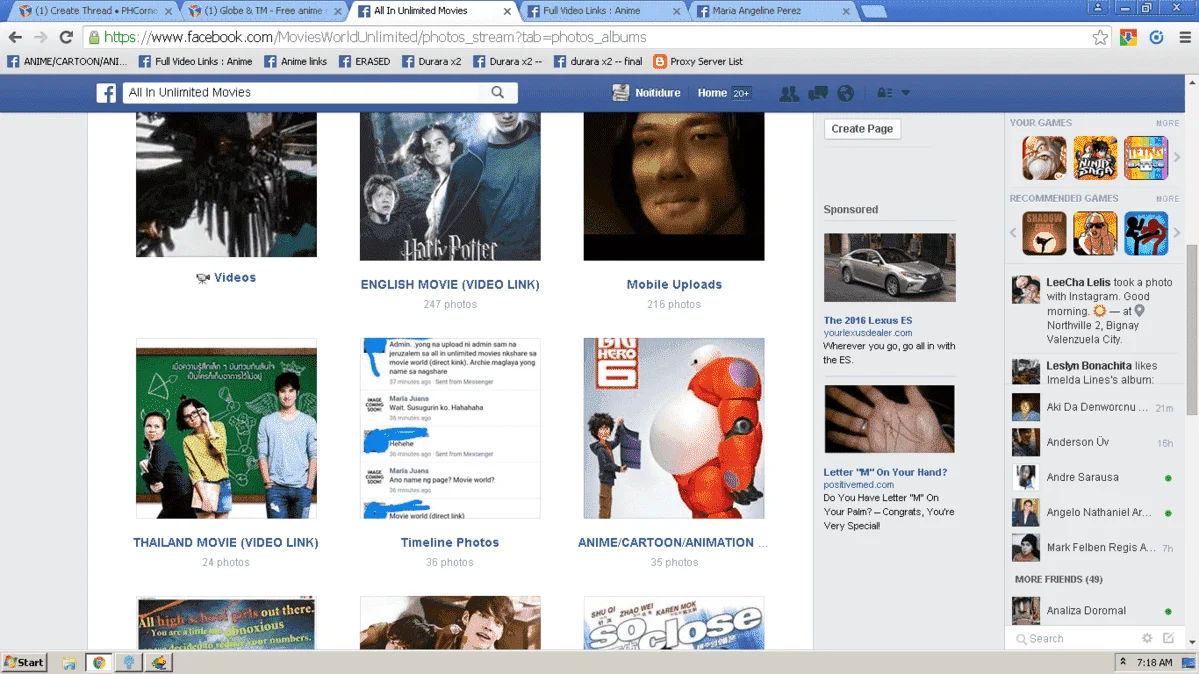The image size is (1199, 674).
Task: Open THAILAND MOVIE (VIDEO LINK) album
Action: pos(226,542)
